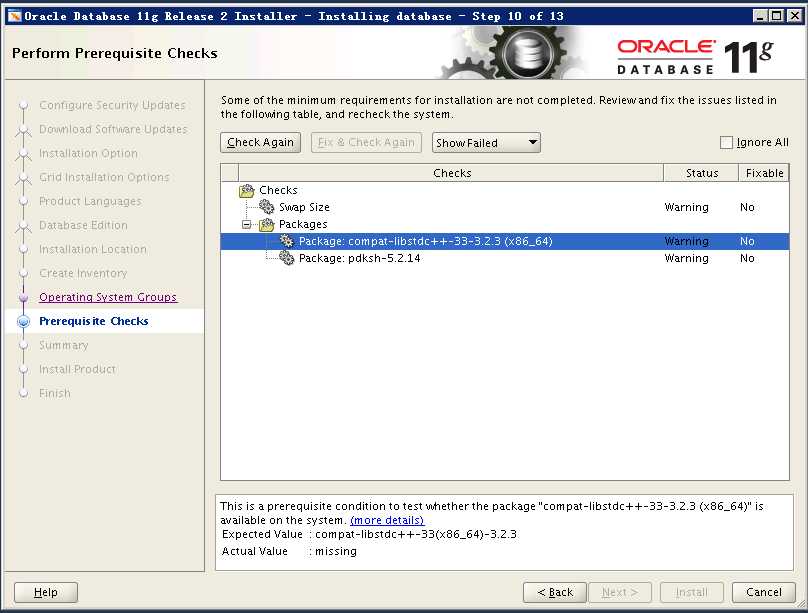
Task: Click Warning status of pdksh package
Action: click(x=686, y=258)
